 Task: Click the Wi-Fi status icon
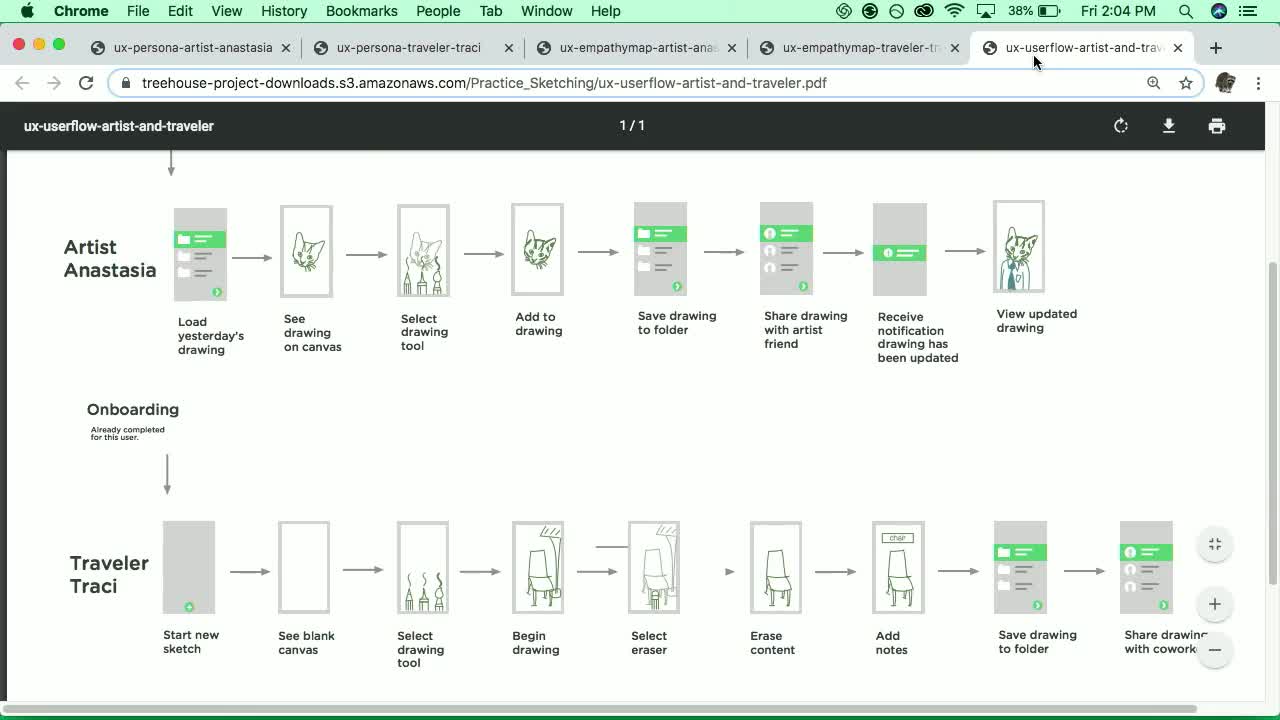coord(955,11)
